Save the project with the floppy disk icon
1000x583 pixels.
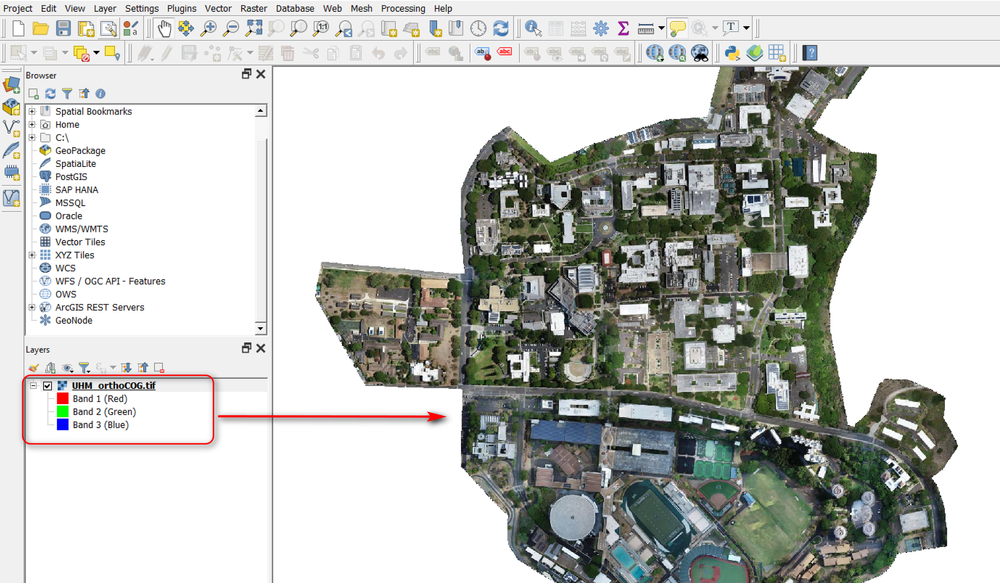click(63, 29)
